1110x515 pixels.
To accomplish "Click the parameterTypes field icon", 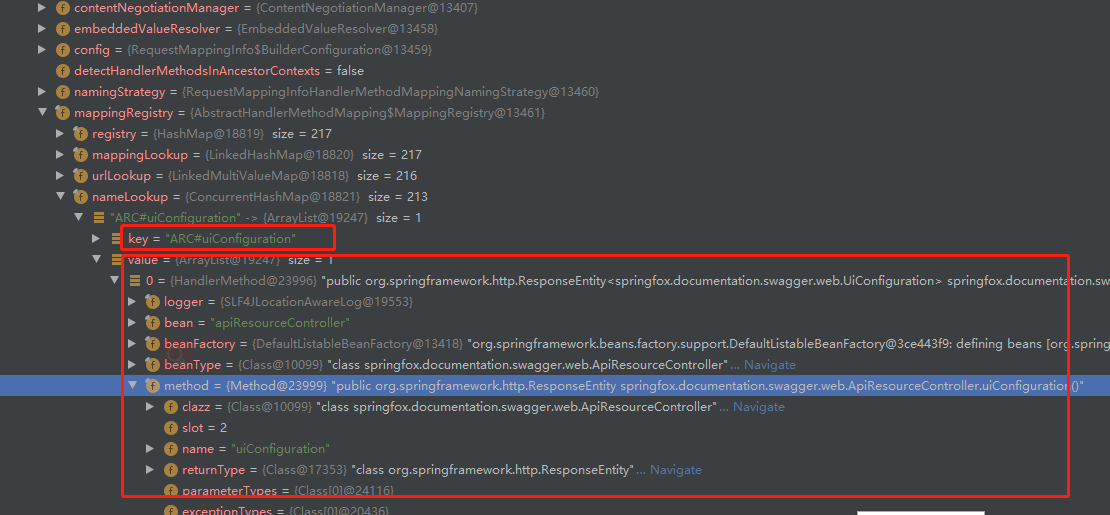I will [x=171, y=490].
